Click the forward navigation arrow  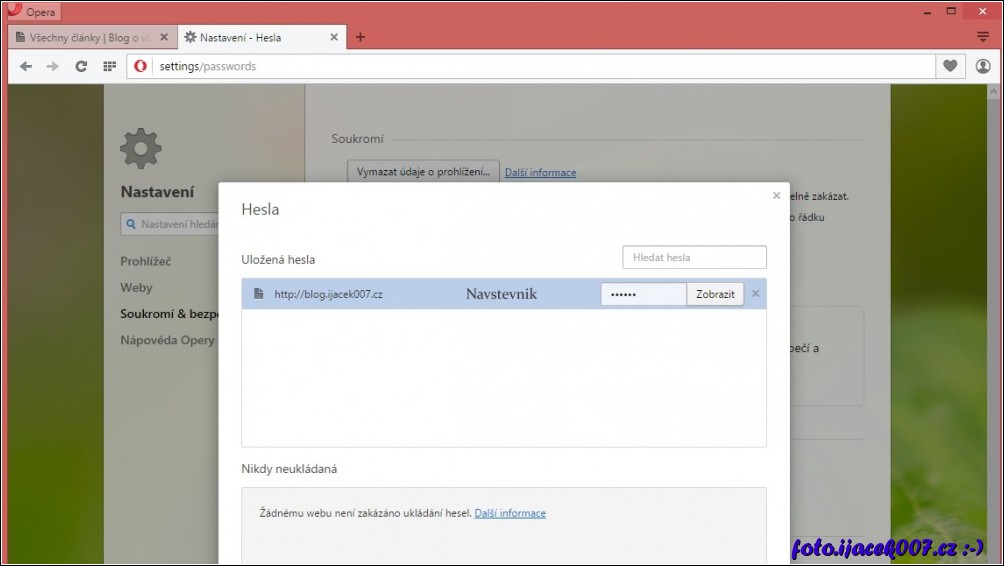point(53,67)
